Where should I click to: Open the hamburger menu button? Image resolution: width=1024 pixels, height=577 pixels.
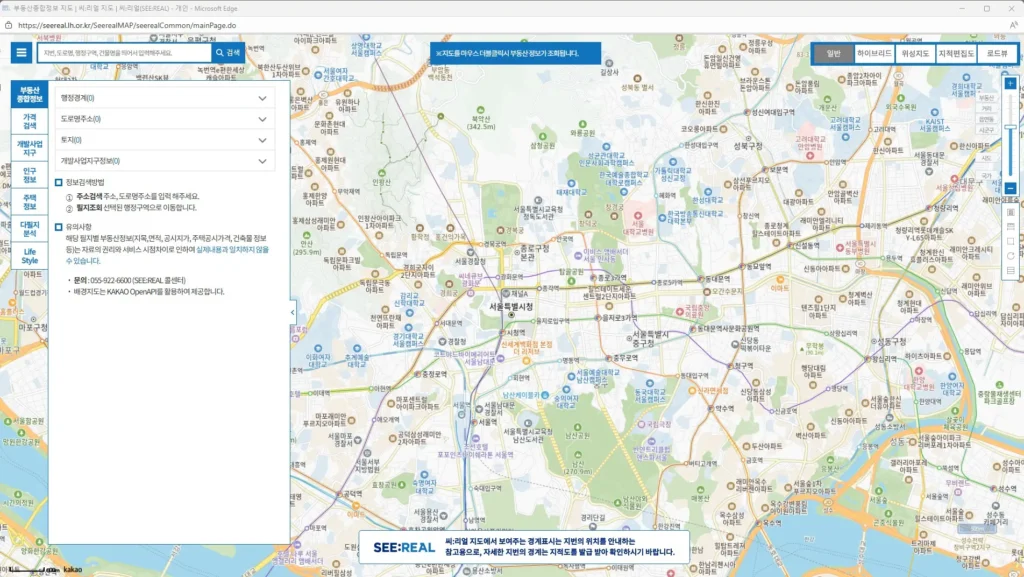click(20, 52)
